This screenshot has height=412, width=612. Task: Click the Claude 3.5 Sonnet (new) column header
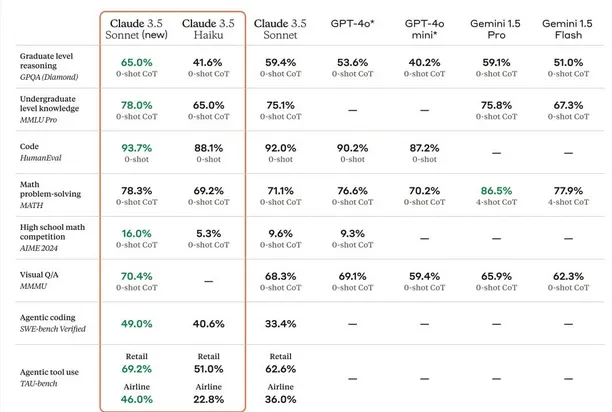136,28
